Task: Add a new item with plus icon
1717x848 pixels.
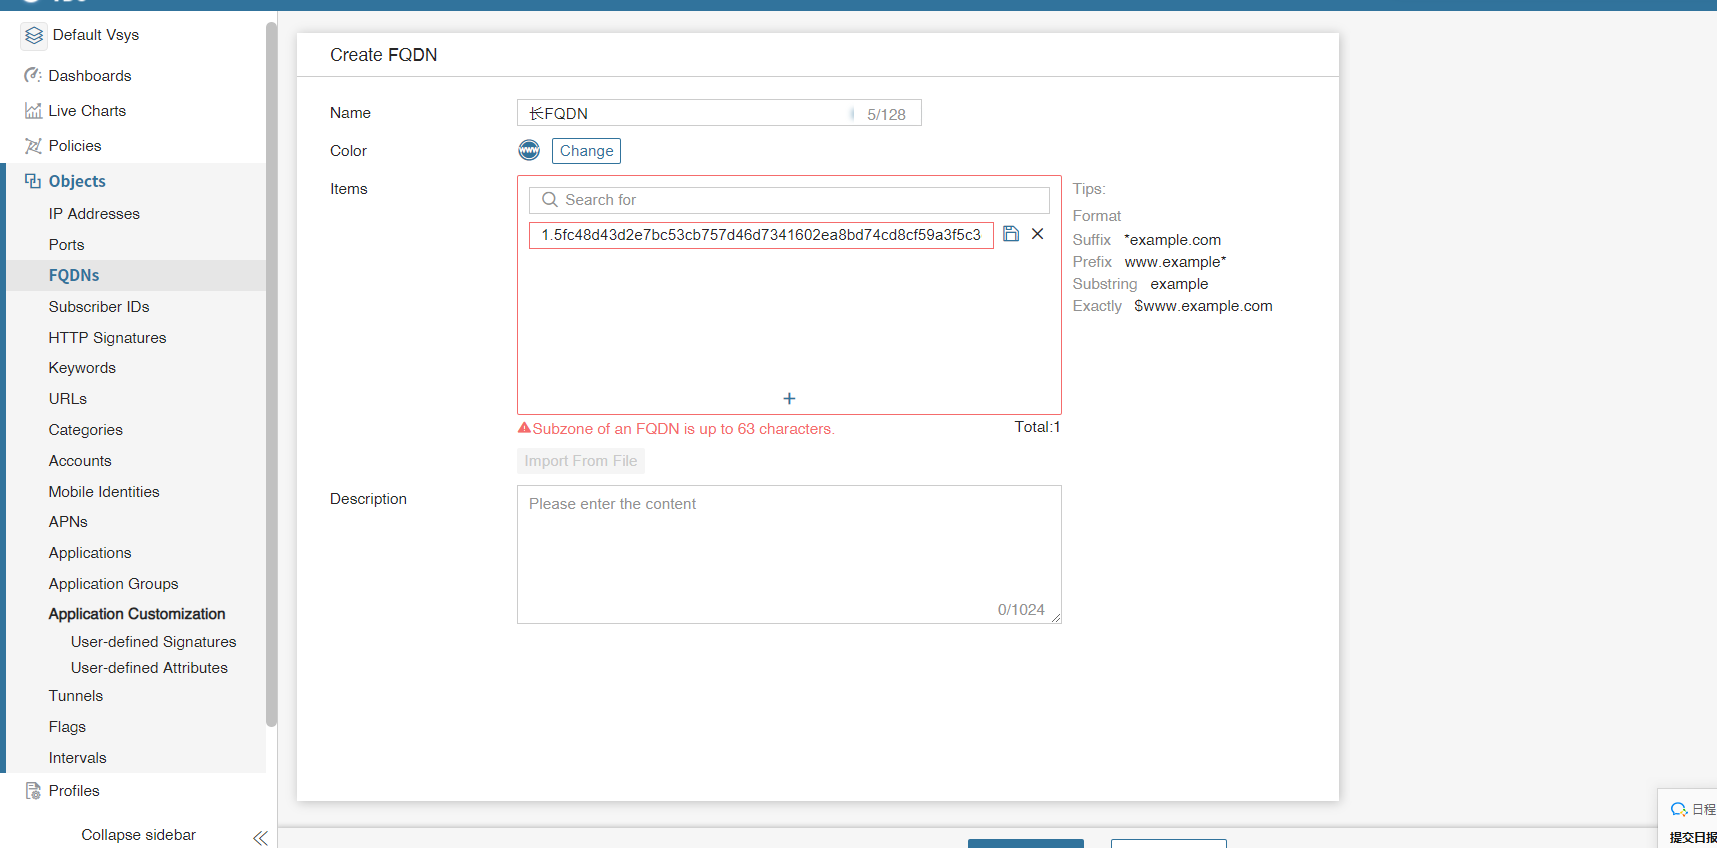Action: pos(789,399)
